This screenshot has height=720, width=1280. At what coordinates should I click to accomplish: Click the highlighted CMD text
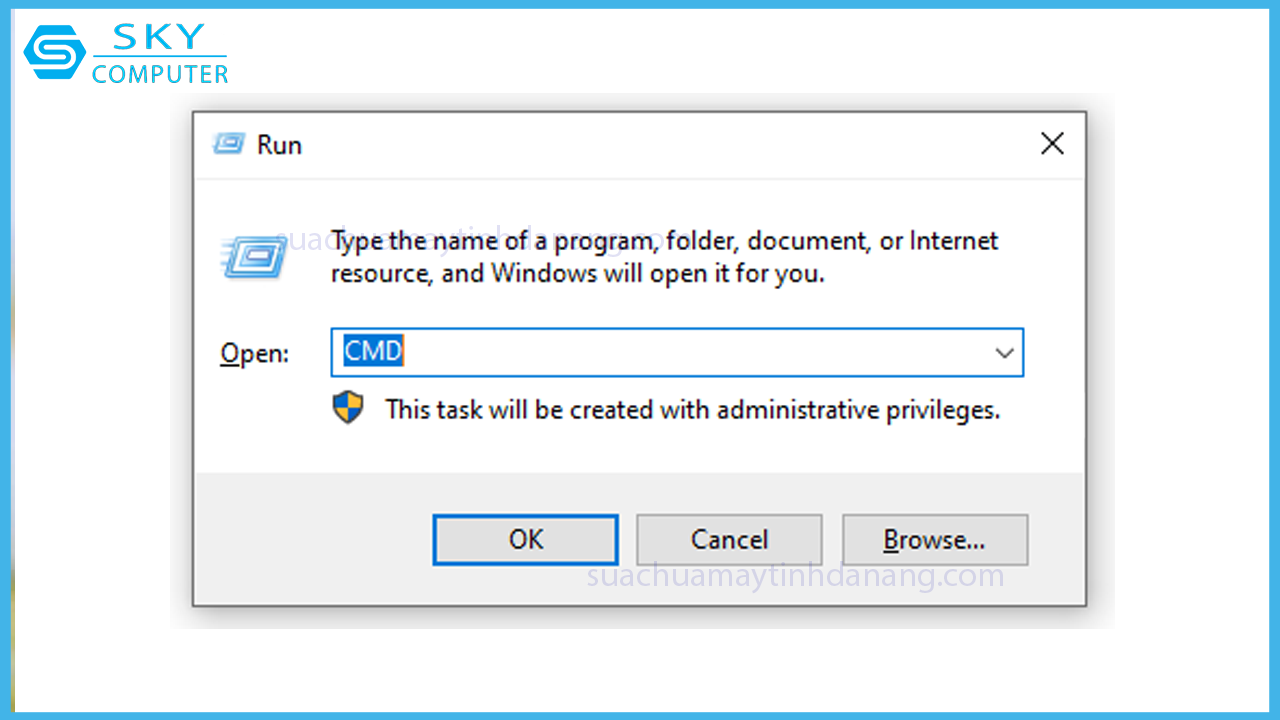tap(373, 352)
